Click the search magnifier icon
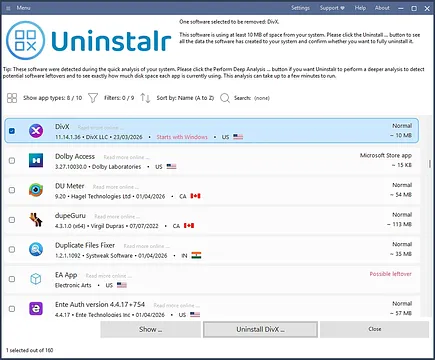This screenshot has height=360, width=435. coord(225,98)
